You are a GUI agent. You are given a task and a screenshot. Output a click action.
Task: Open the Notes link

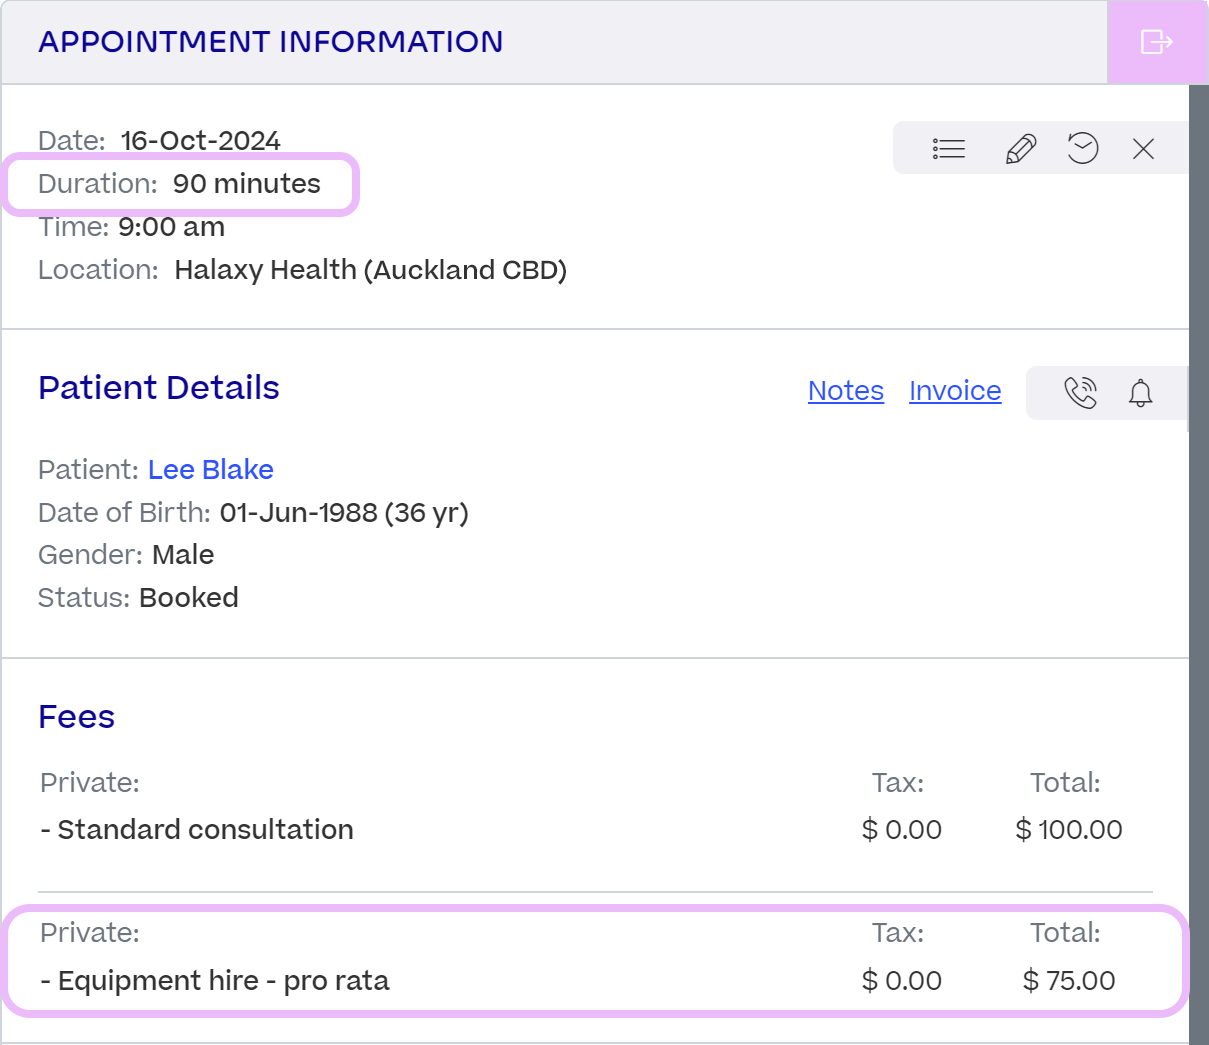[x=846, y=391]
